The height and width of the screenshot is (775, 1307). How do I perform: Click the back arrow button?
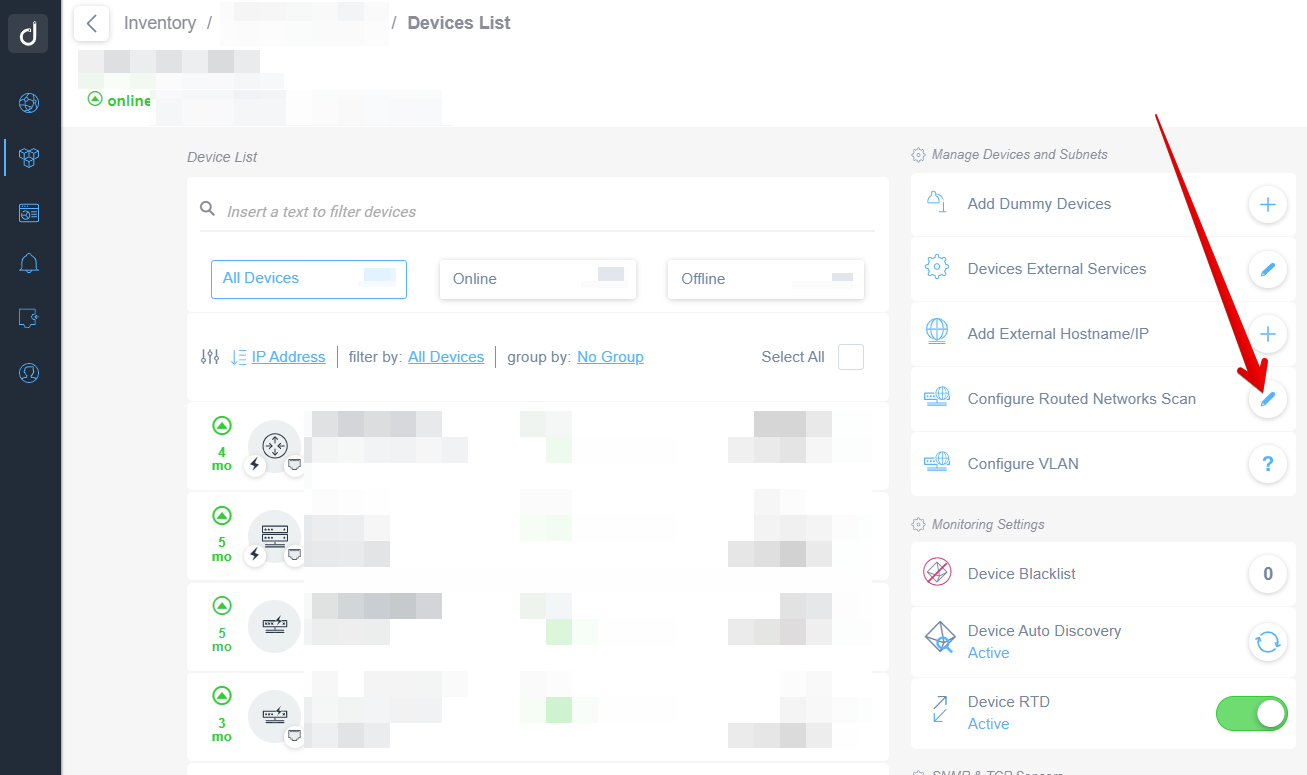pyautogui.click(x=91, y=23)
